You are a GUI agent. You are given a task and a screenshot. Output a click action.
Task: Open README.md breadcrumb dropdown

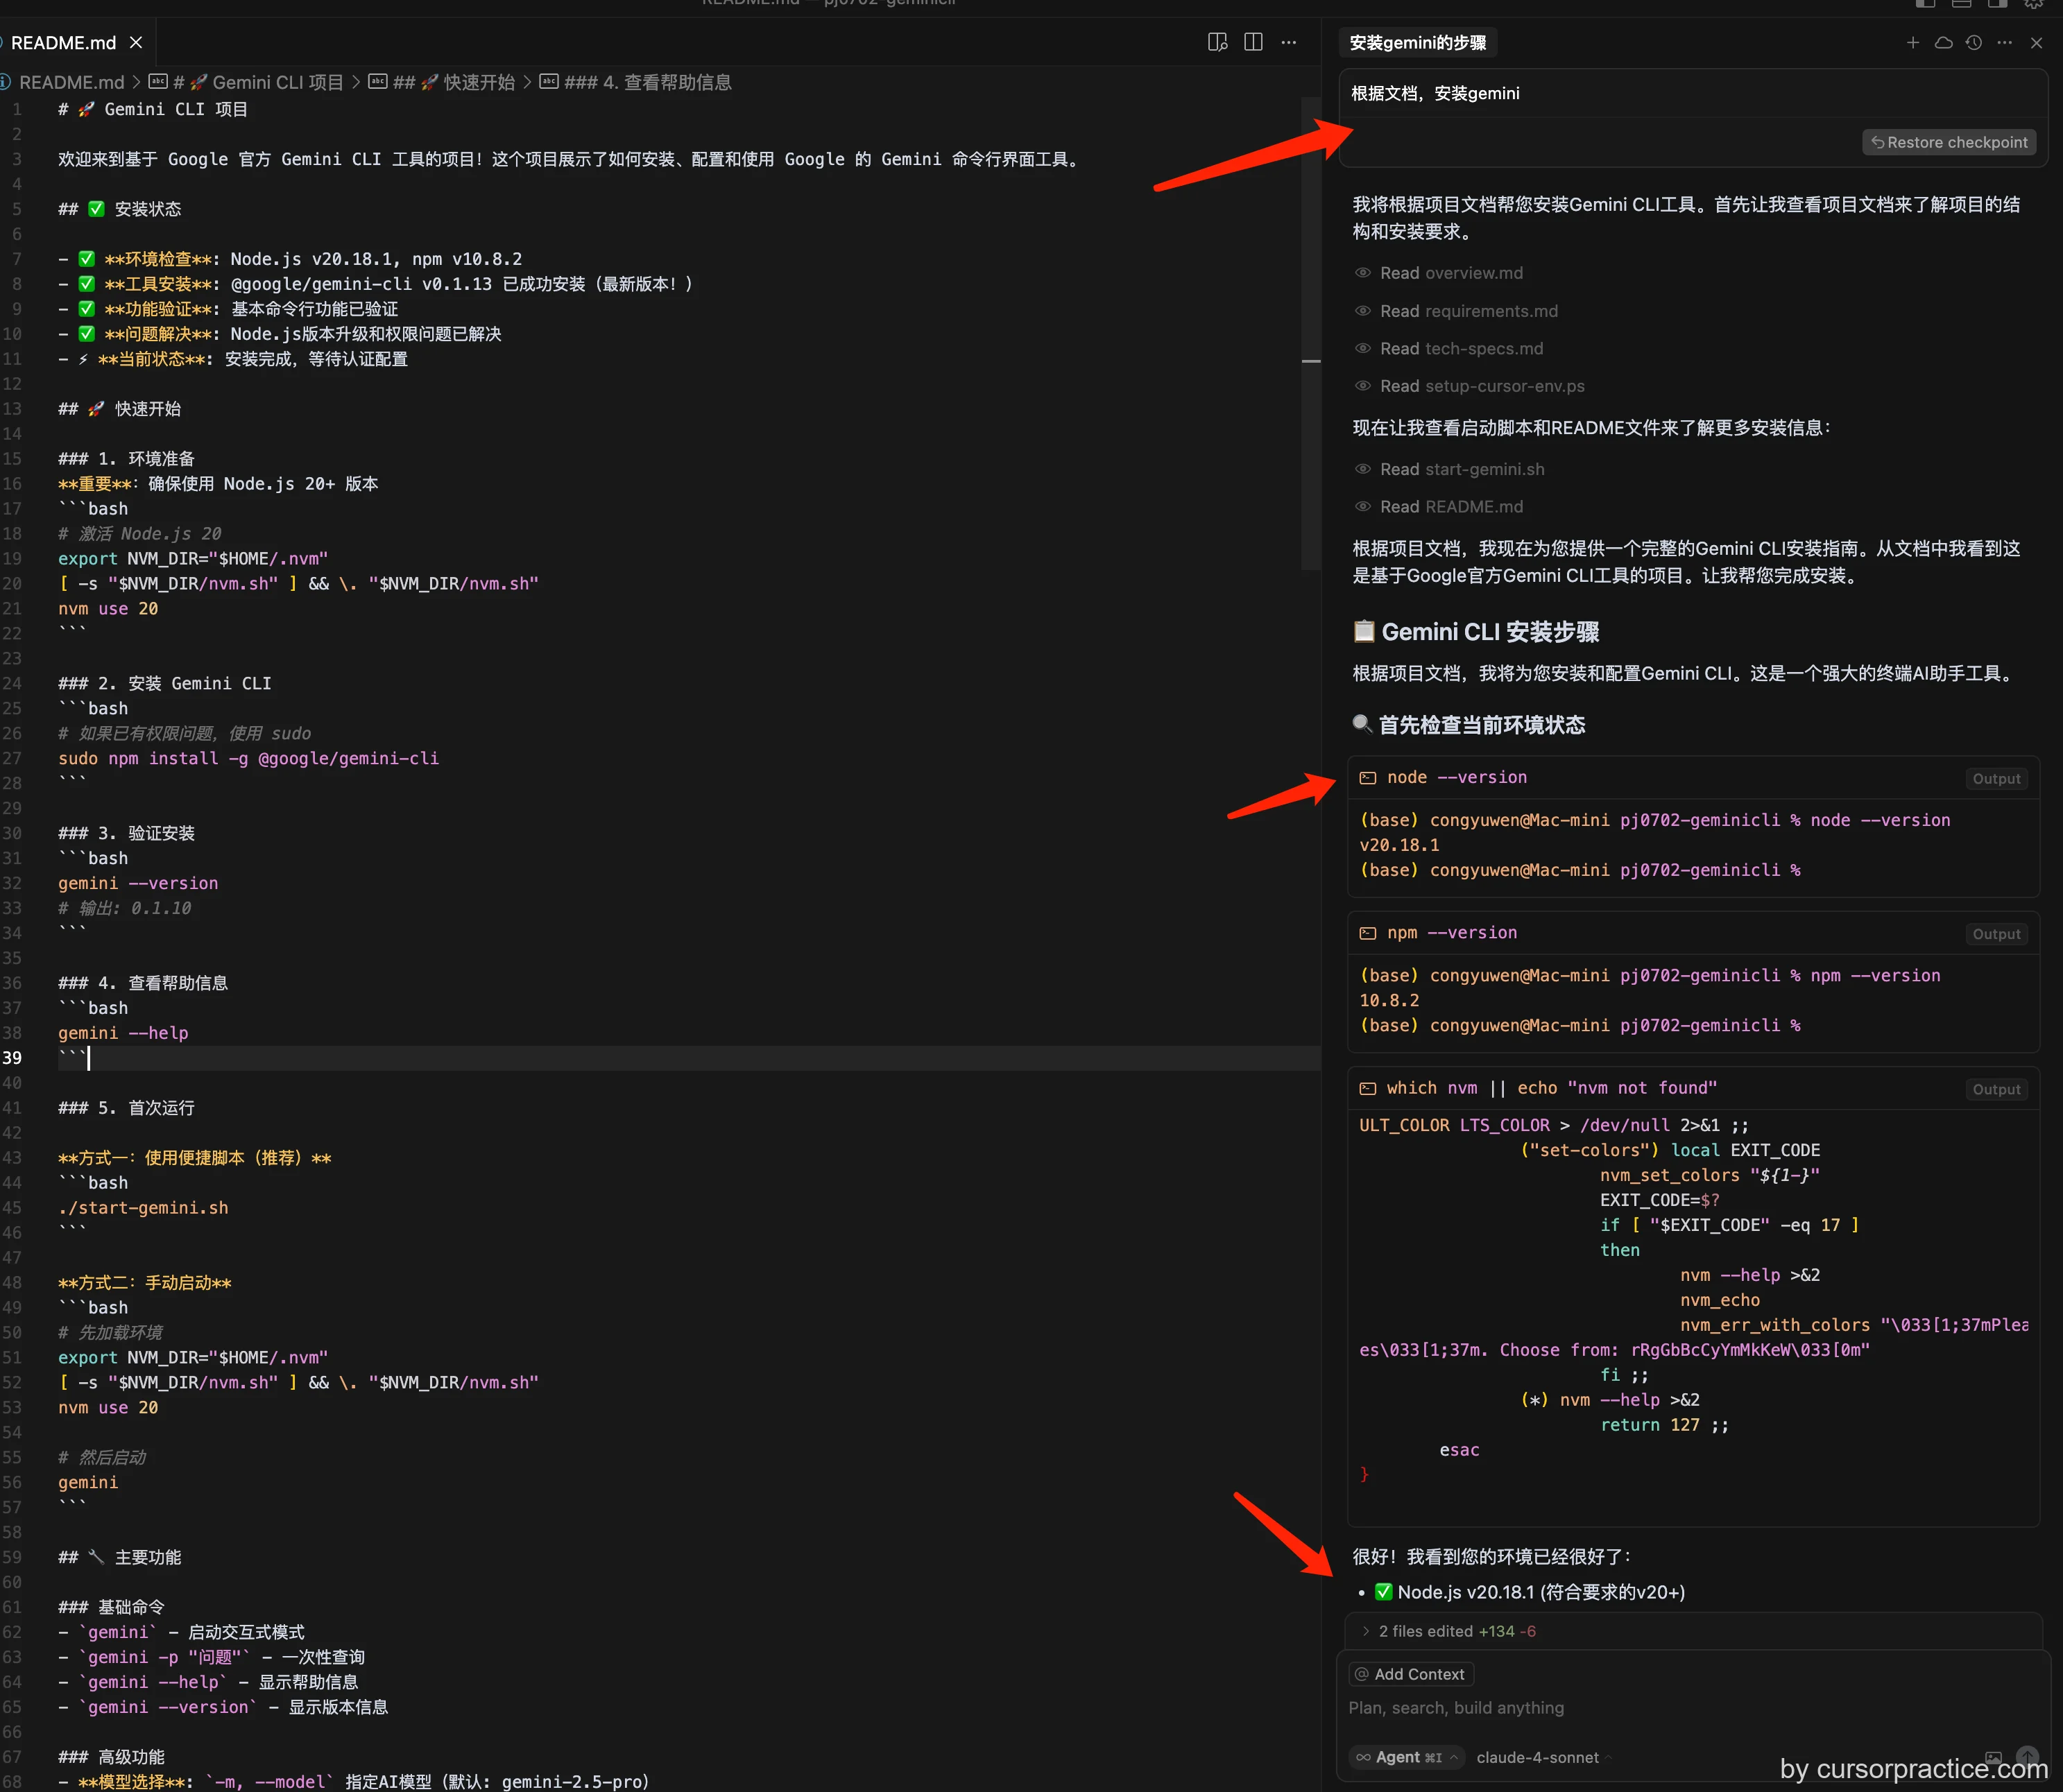[x=71, y=82]
